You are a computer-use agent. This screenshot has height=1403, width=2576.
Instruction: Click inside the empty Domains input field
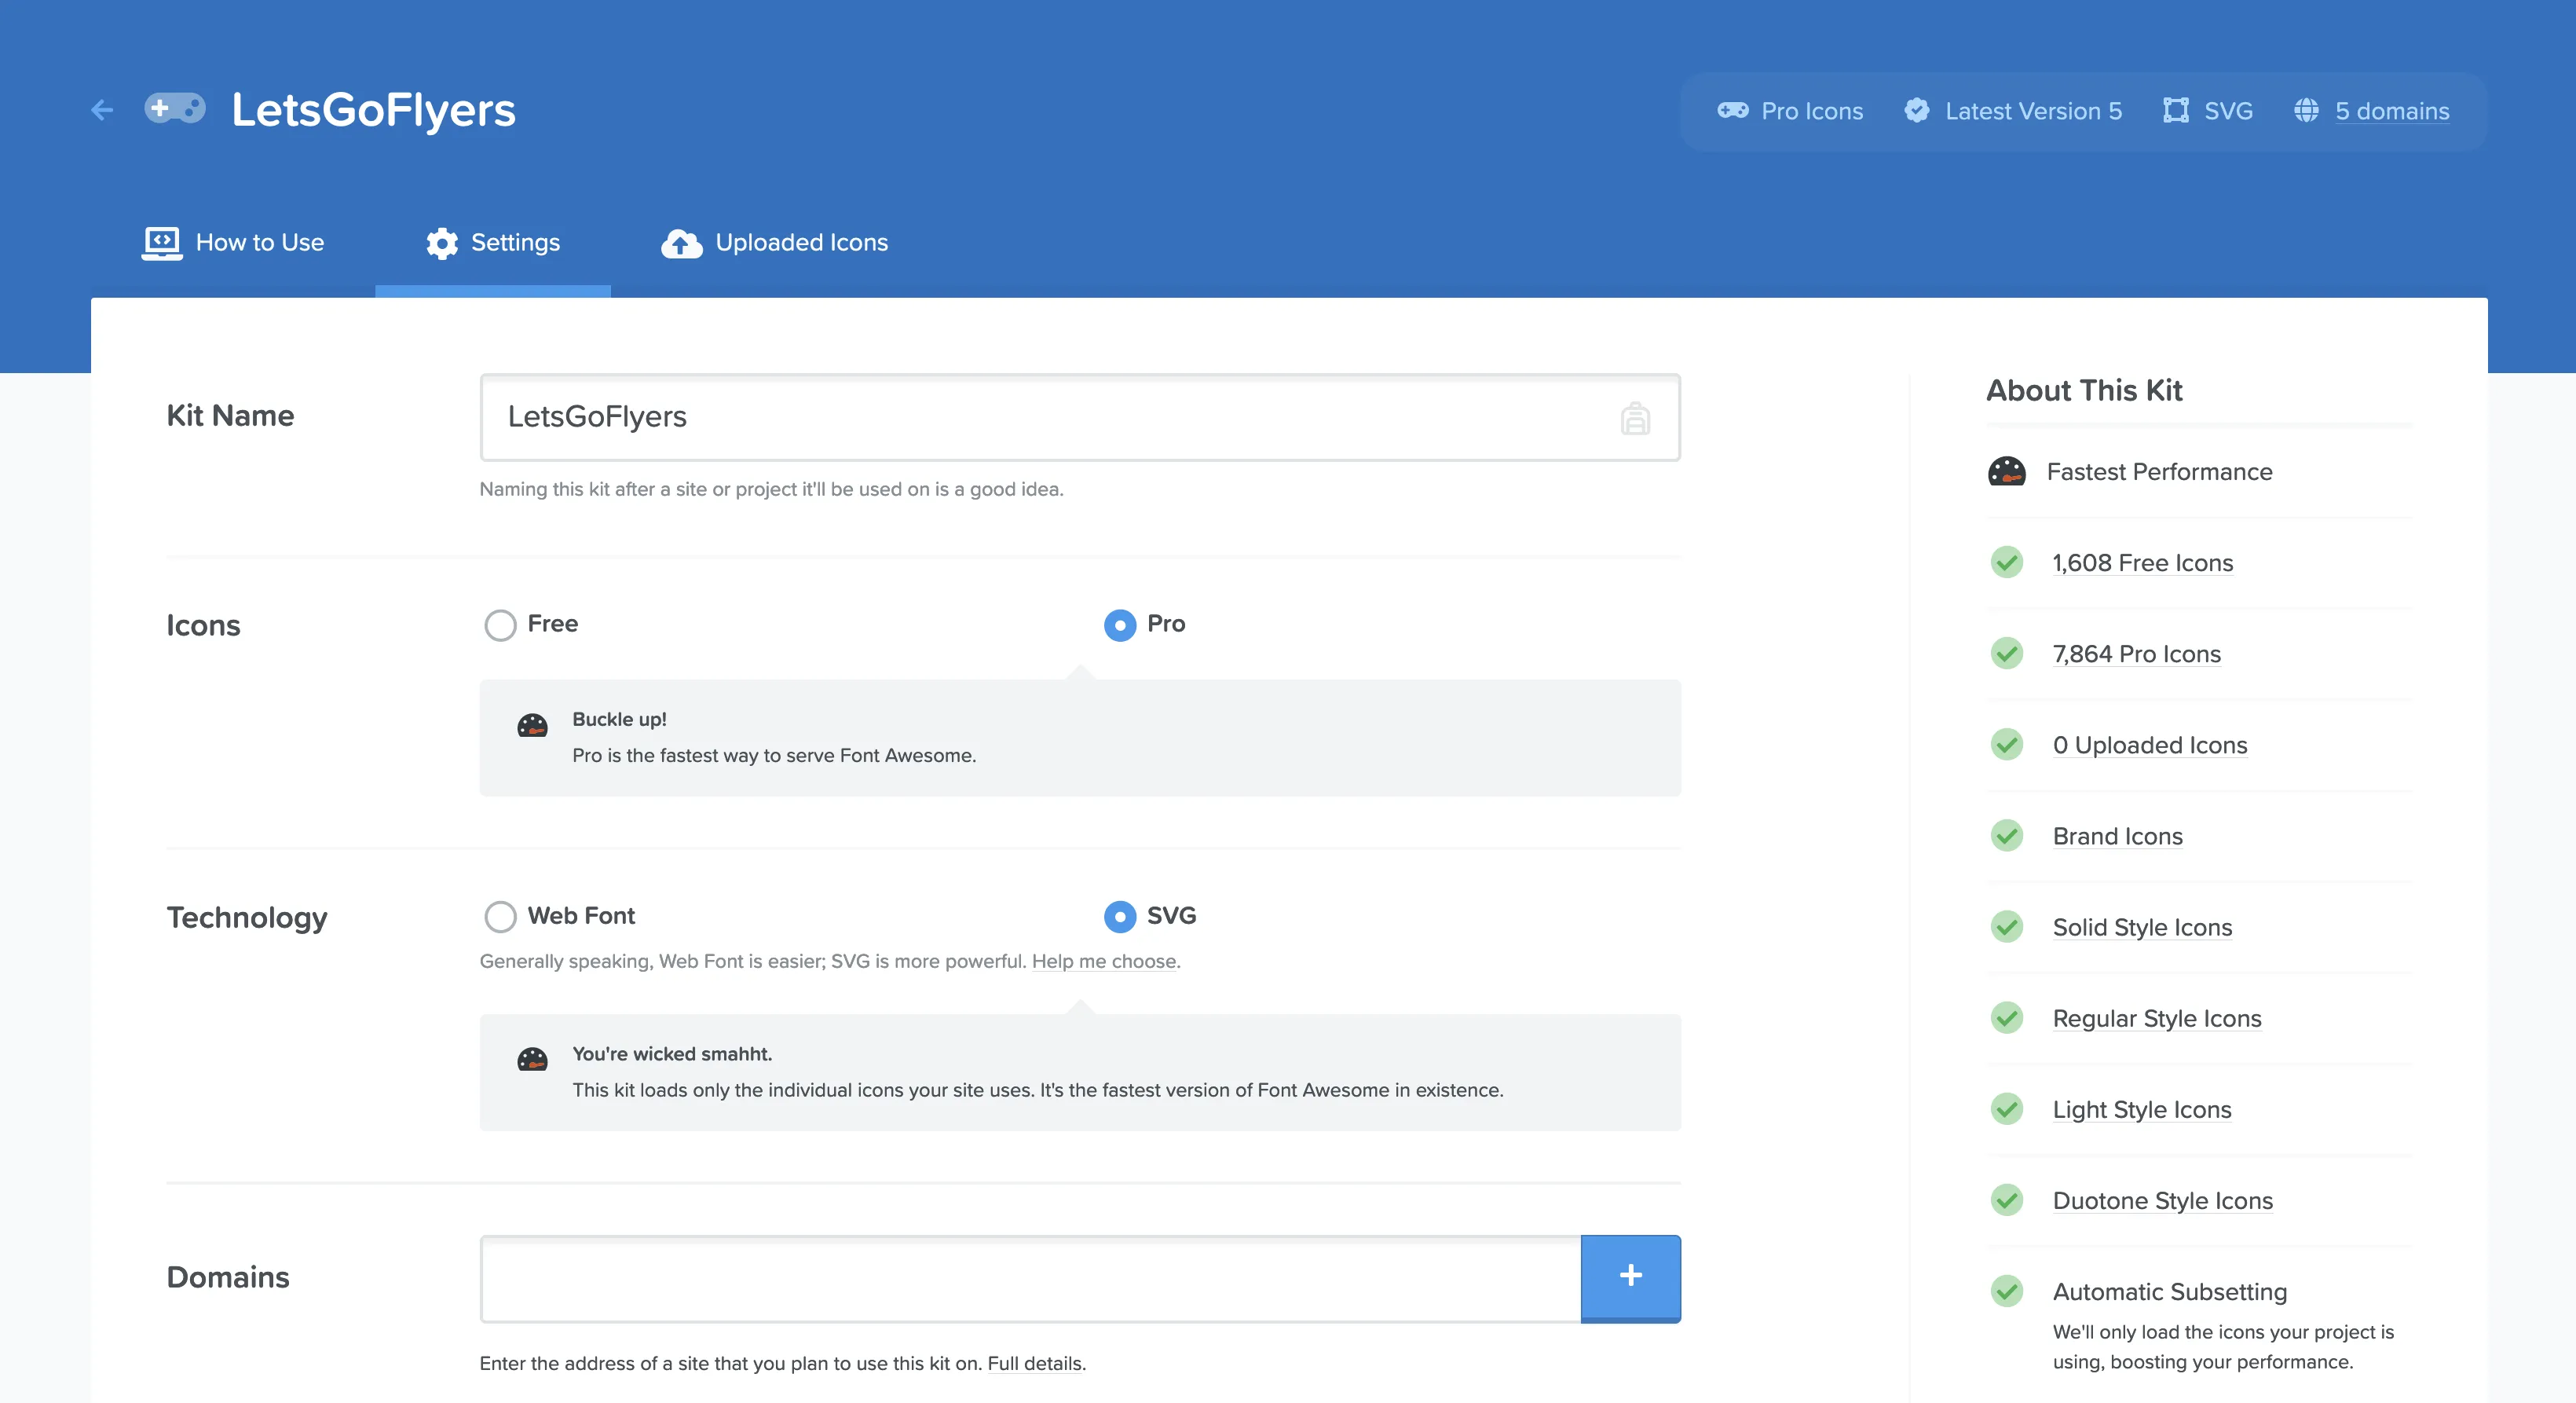1000,1278
